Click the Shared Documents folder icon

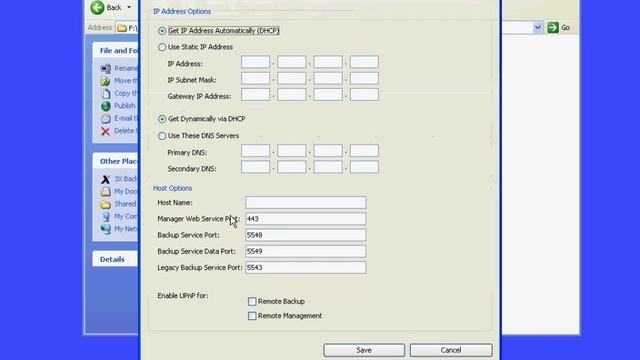[x=105, y=204]
